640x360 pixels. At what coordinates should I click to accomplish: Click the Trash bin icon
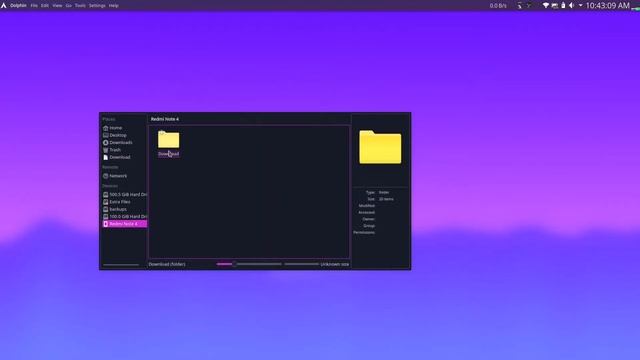tap(106, 150)
